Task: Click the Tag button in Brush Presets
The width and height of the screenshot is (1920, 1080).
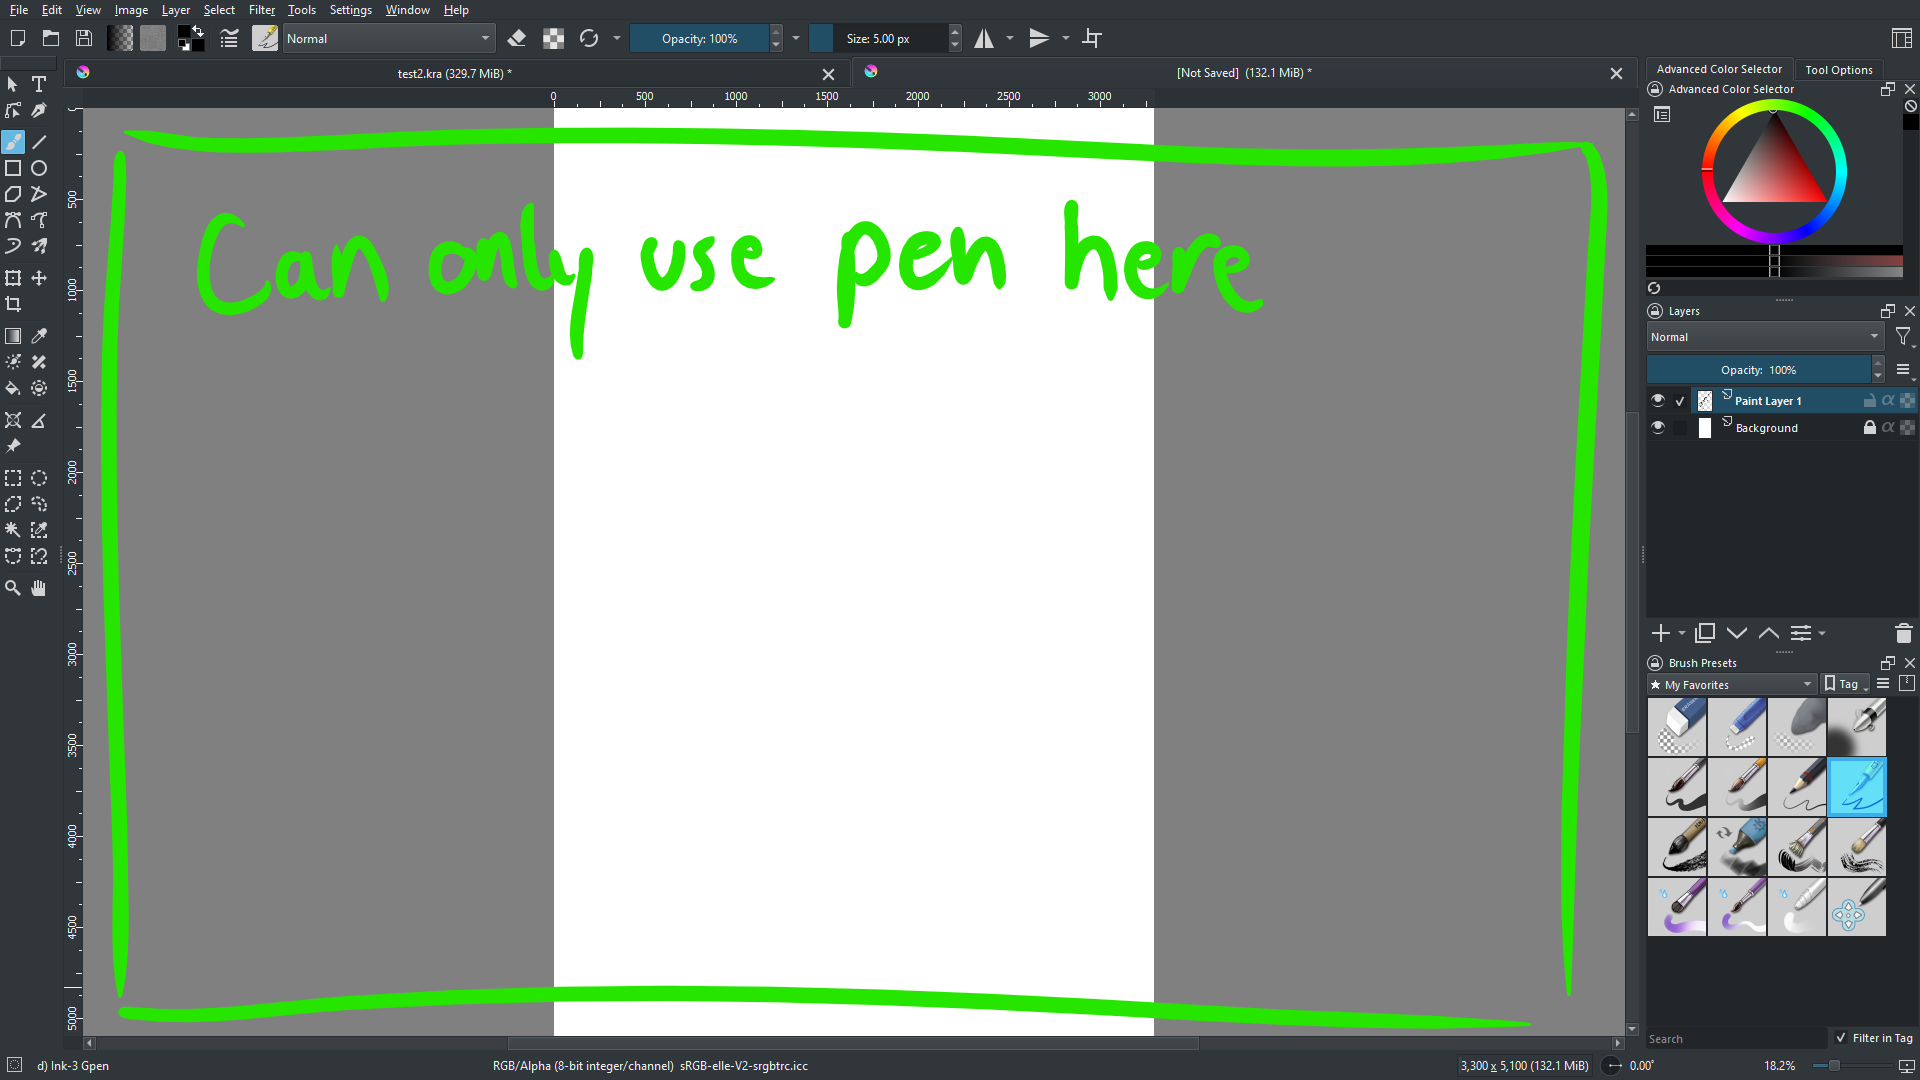Action: pyautogui.click(x=1845, y=685)
